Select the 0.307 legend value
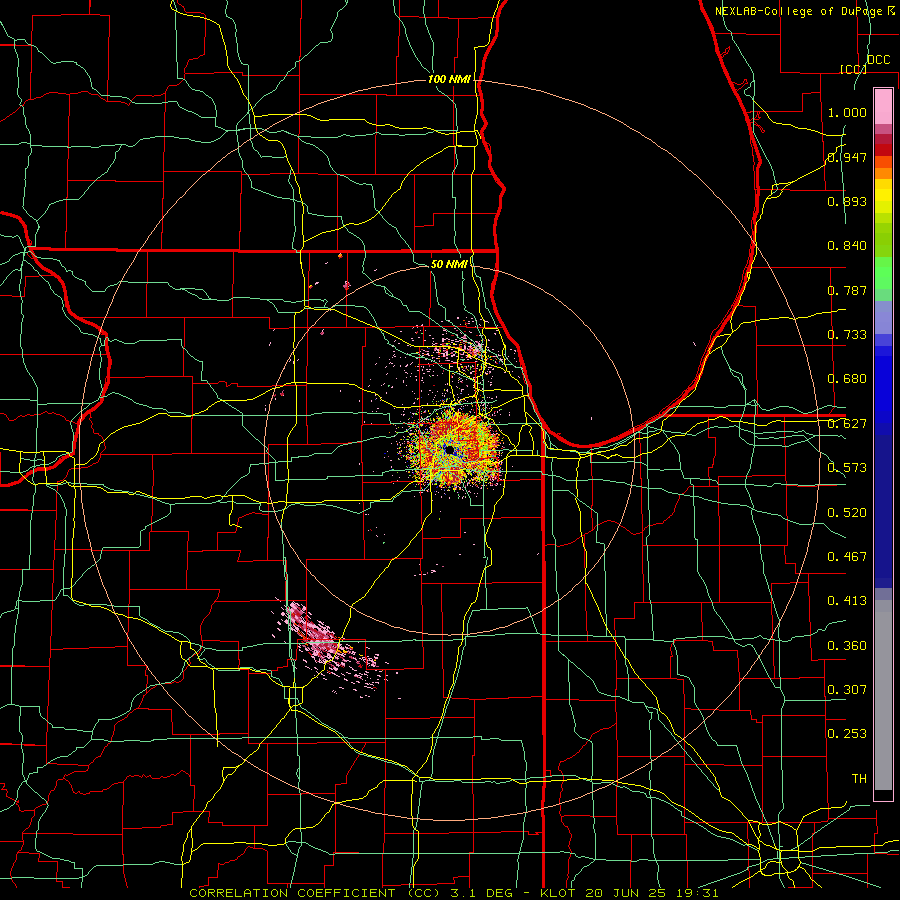 pos(847,690)
